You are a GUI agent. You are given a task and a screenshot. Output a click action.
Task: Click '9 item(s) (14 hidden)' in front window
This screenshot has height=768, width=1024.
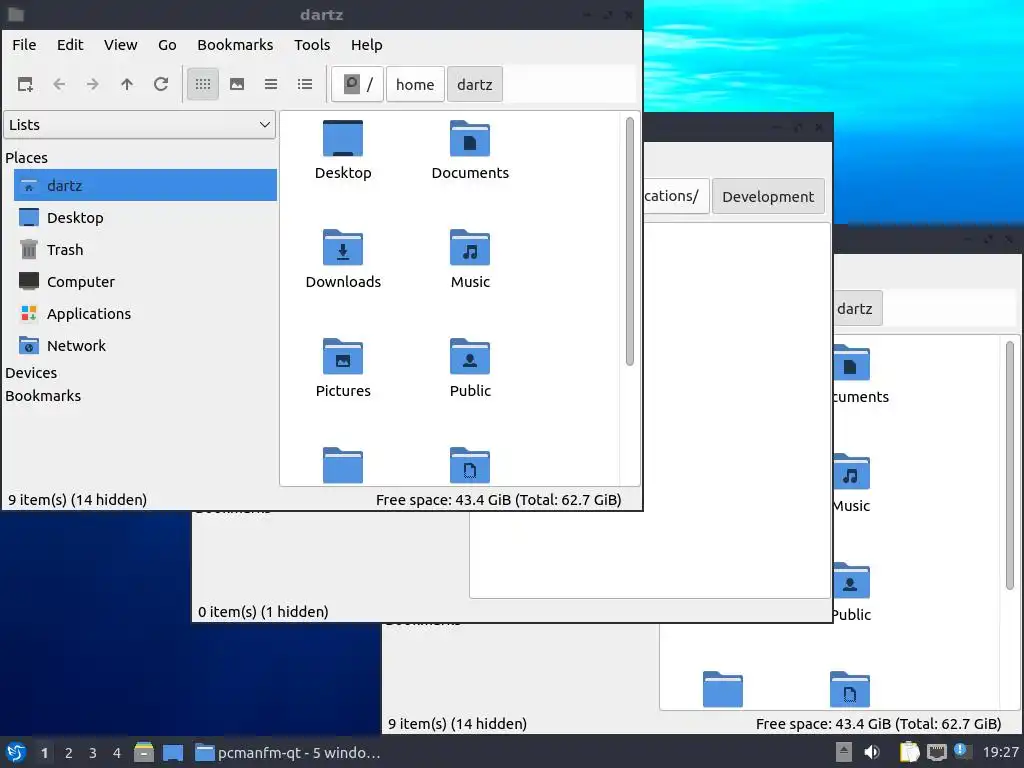pyautogui.click(x=77, y=500)
